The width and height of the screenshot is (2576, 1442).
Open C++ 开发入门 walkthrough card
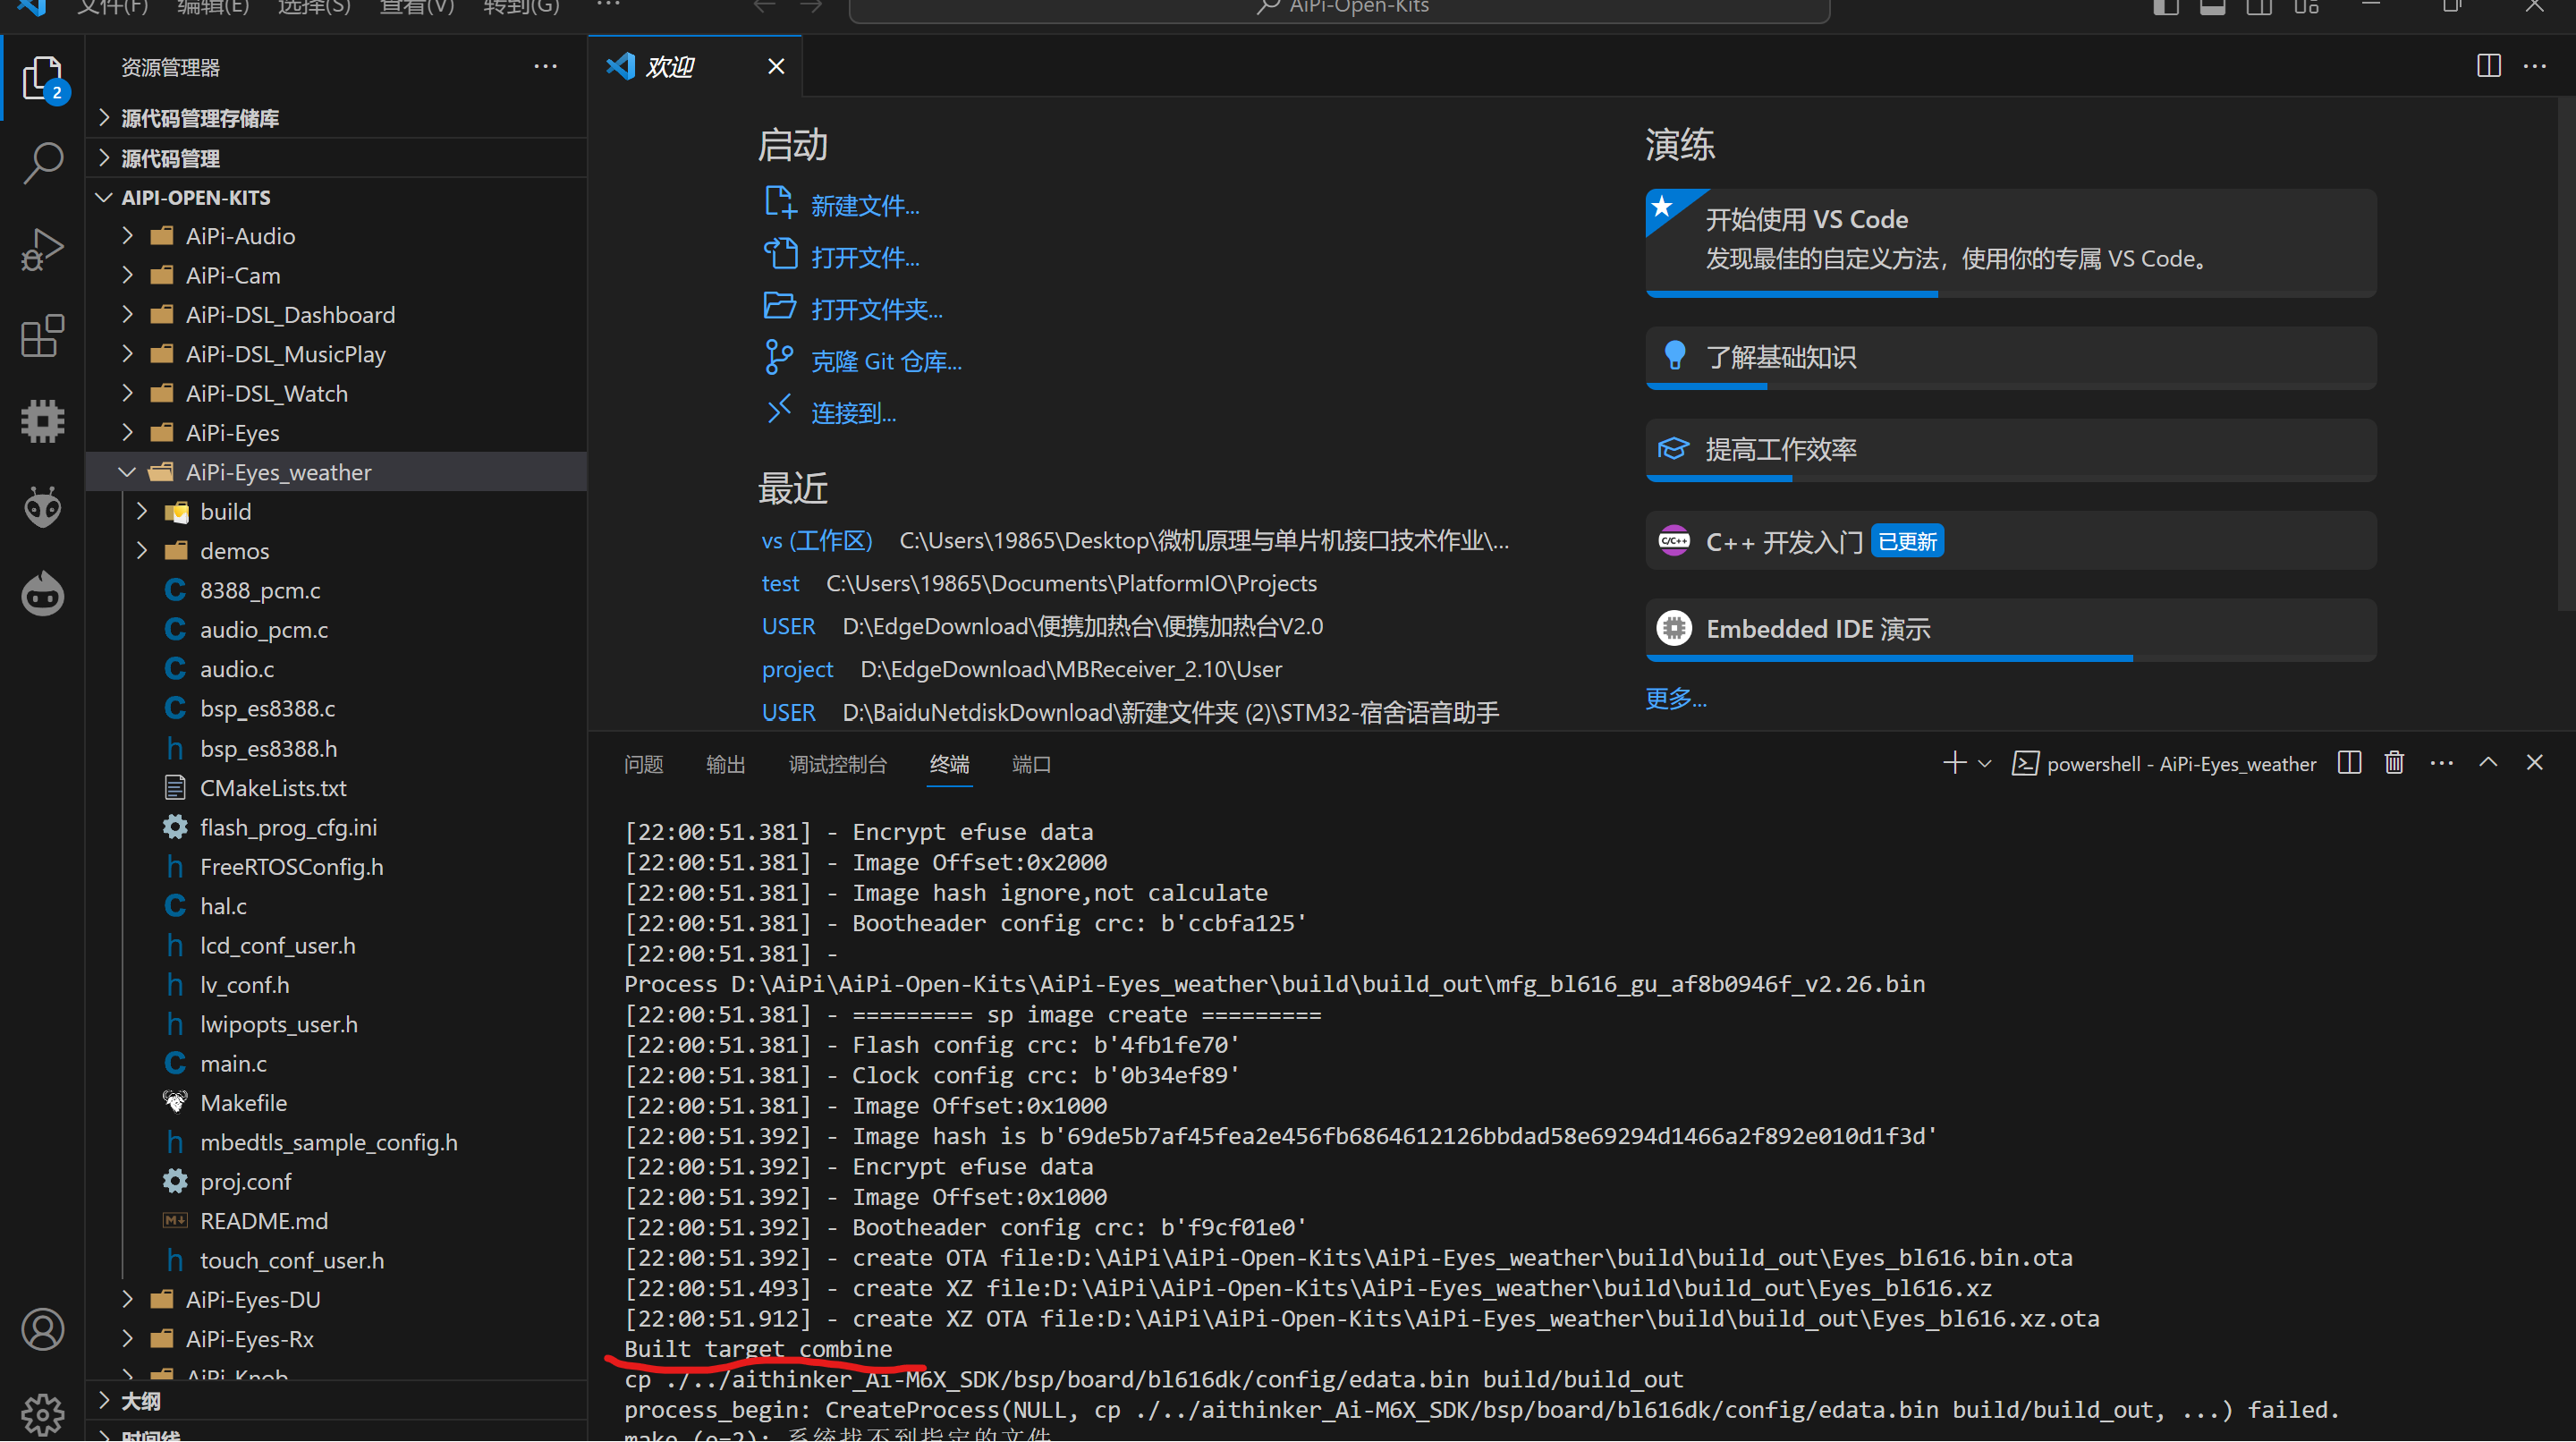(2011, 542)
